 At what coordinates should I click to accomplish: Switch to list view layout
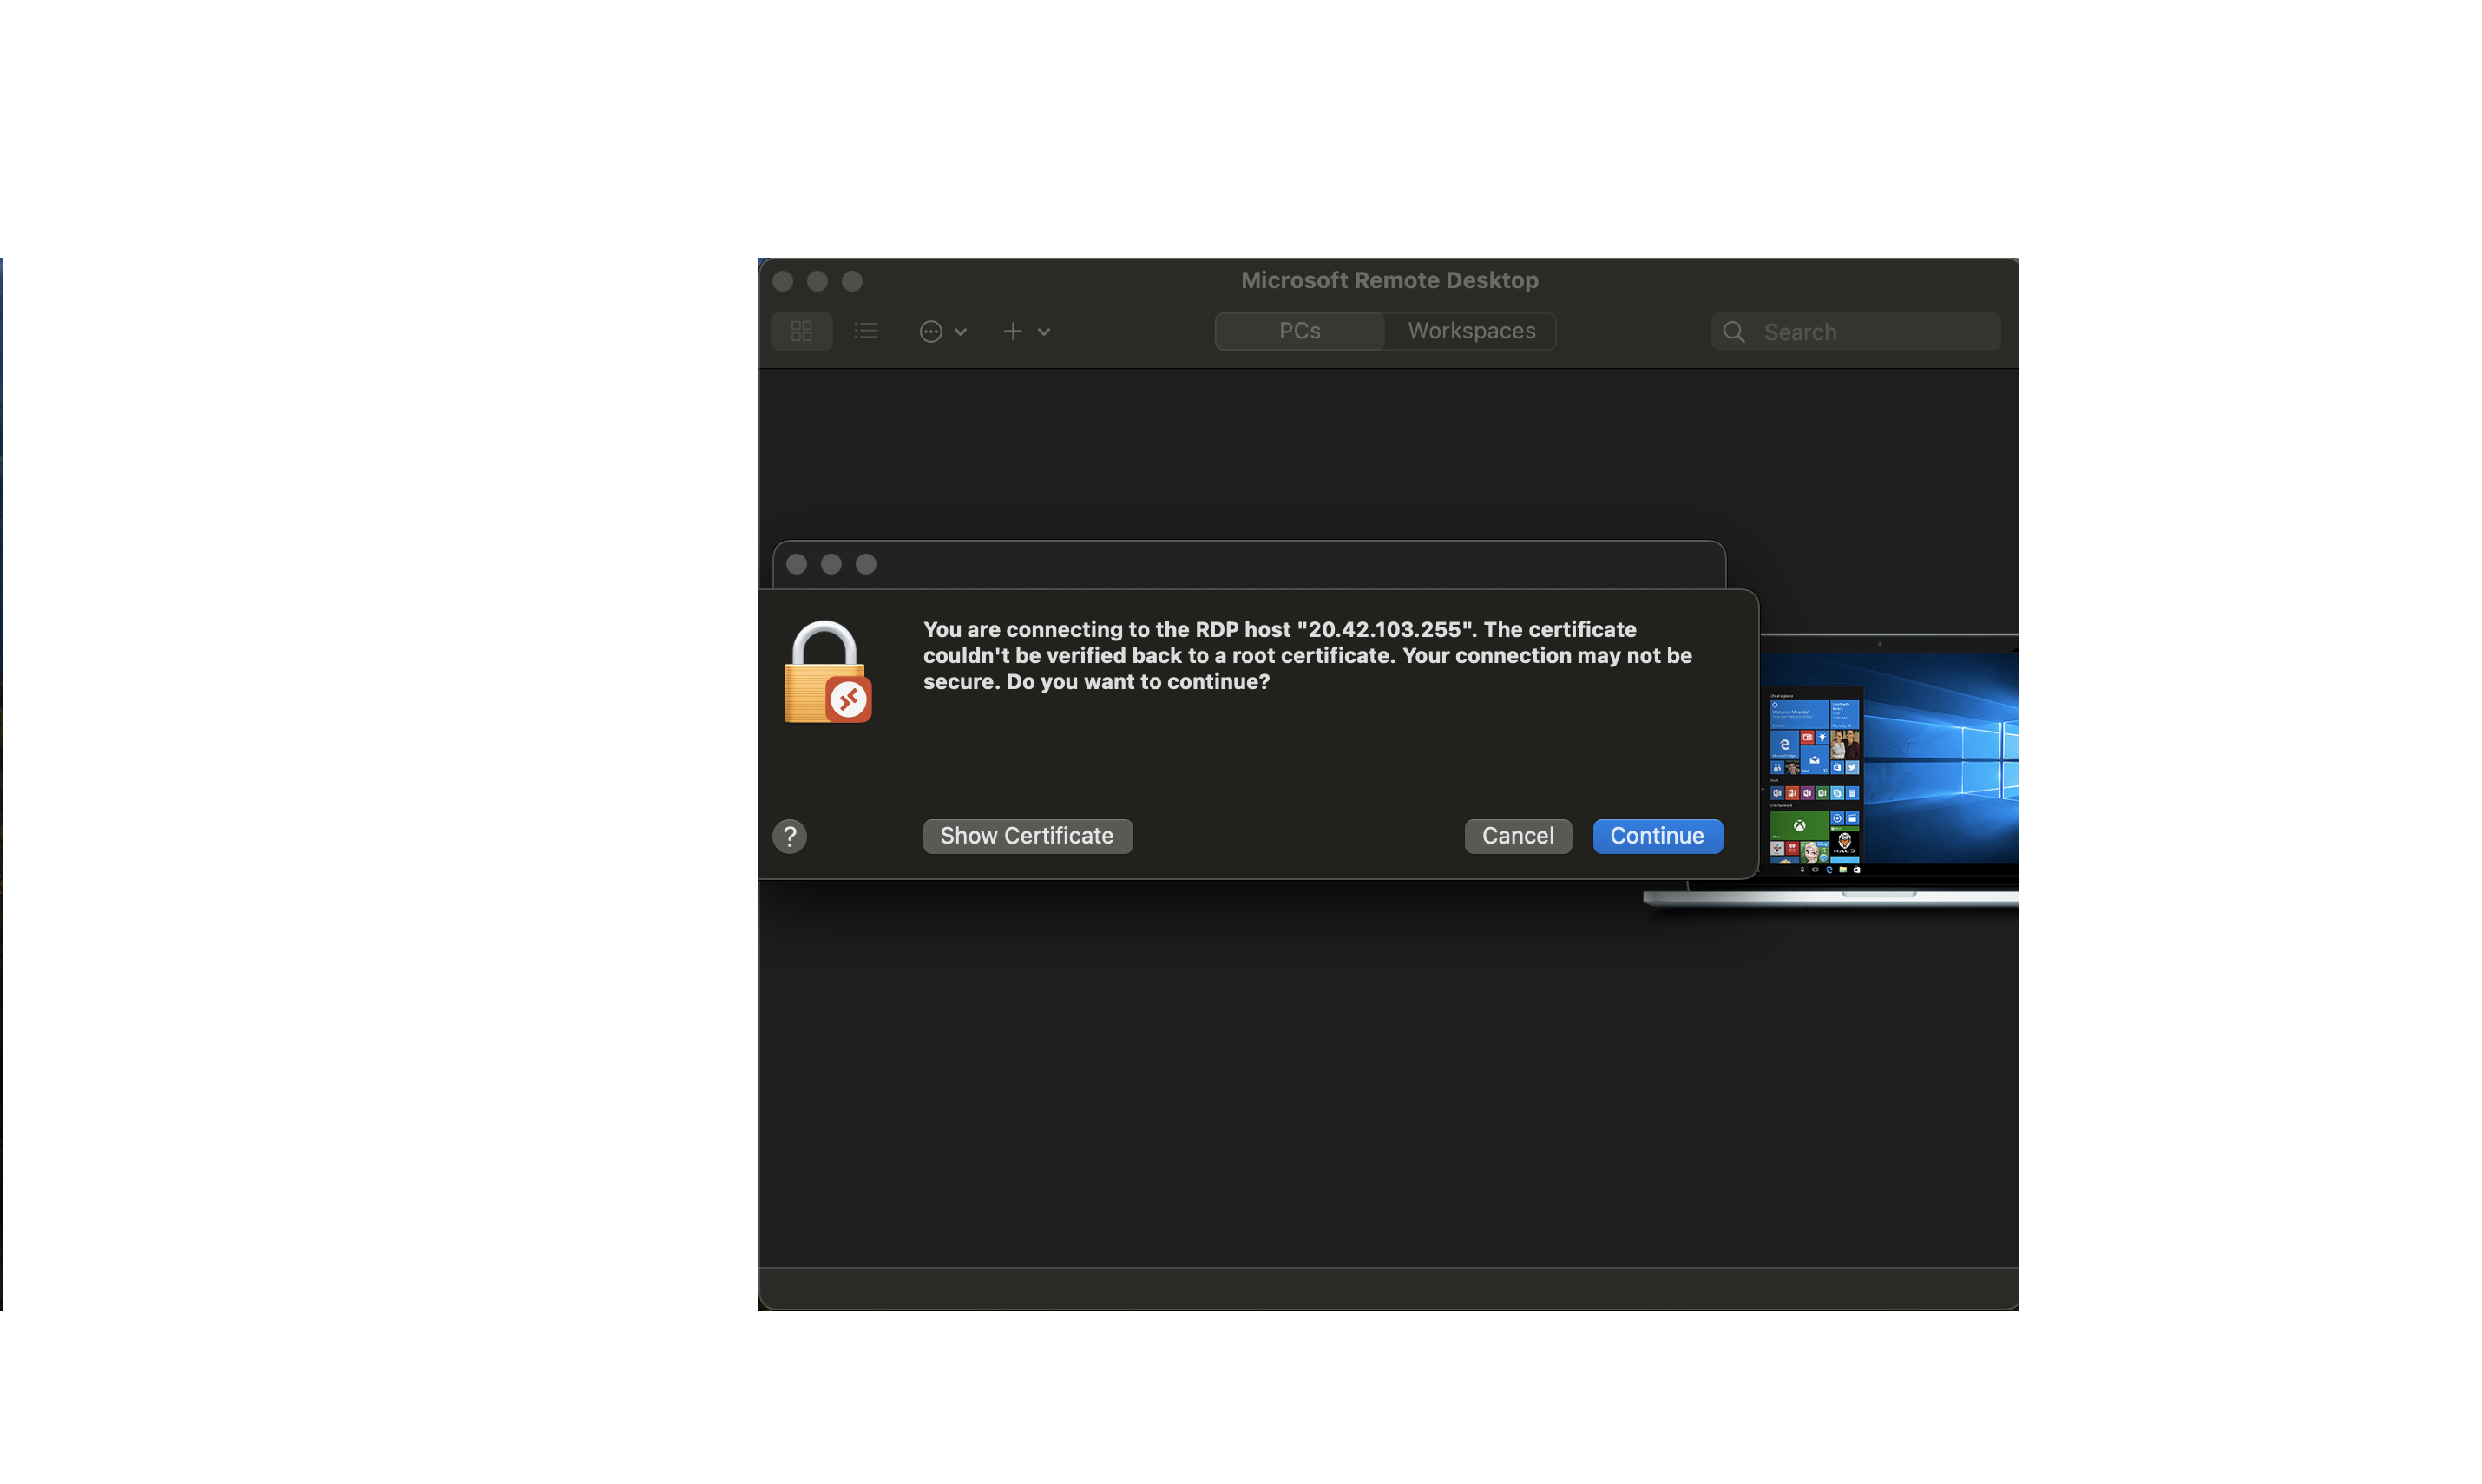(x=866, y=331)
